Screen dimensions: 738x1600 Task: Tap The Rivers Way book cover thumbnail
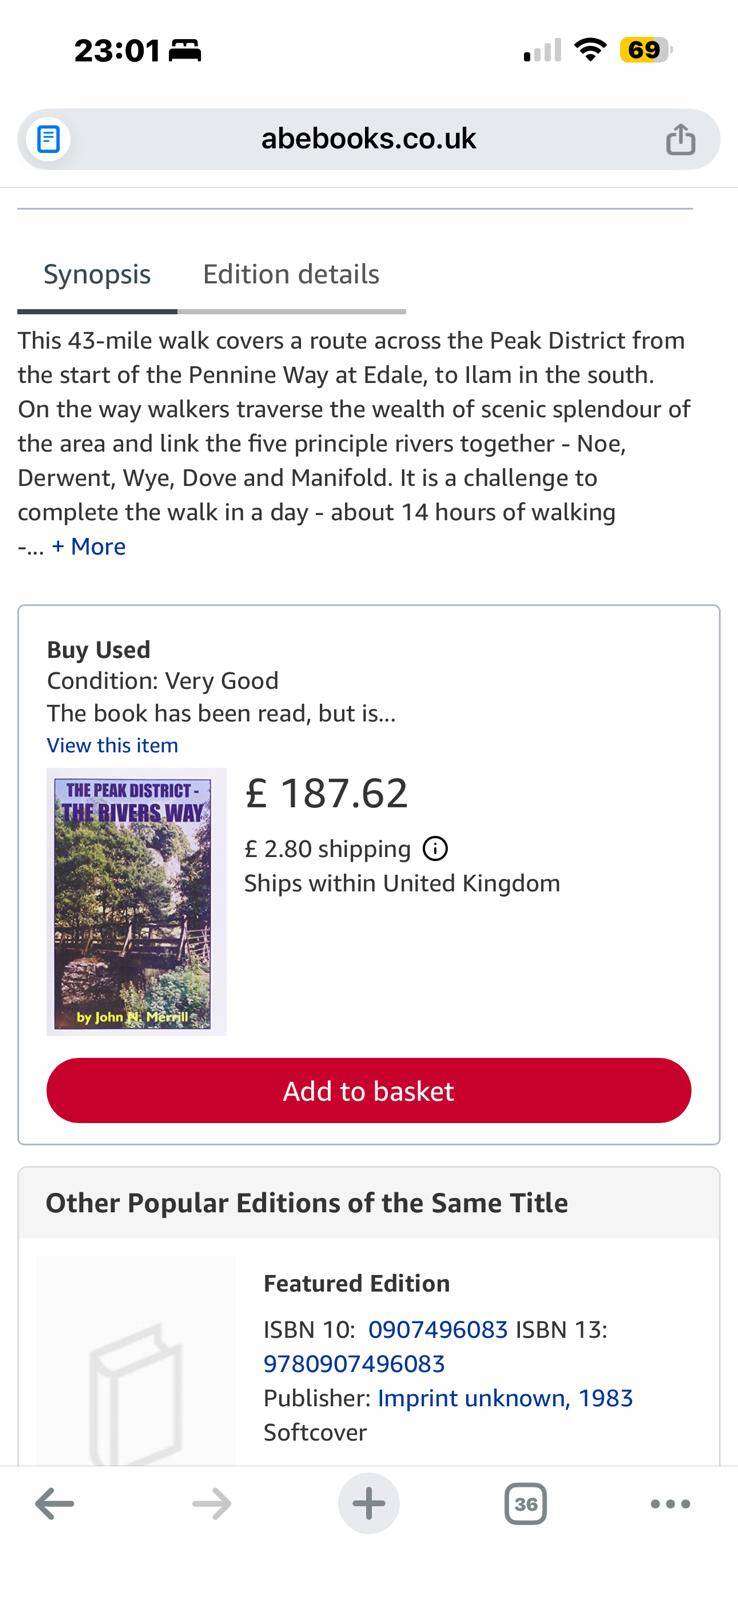tap(136, 902)
